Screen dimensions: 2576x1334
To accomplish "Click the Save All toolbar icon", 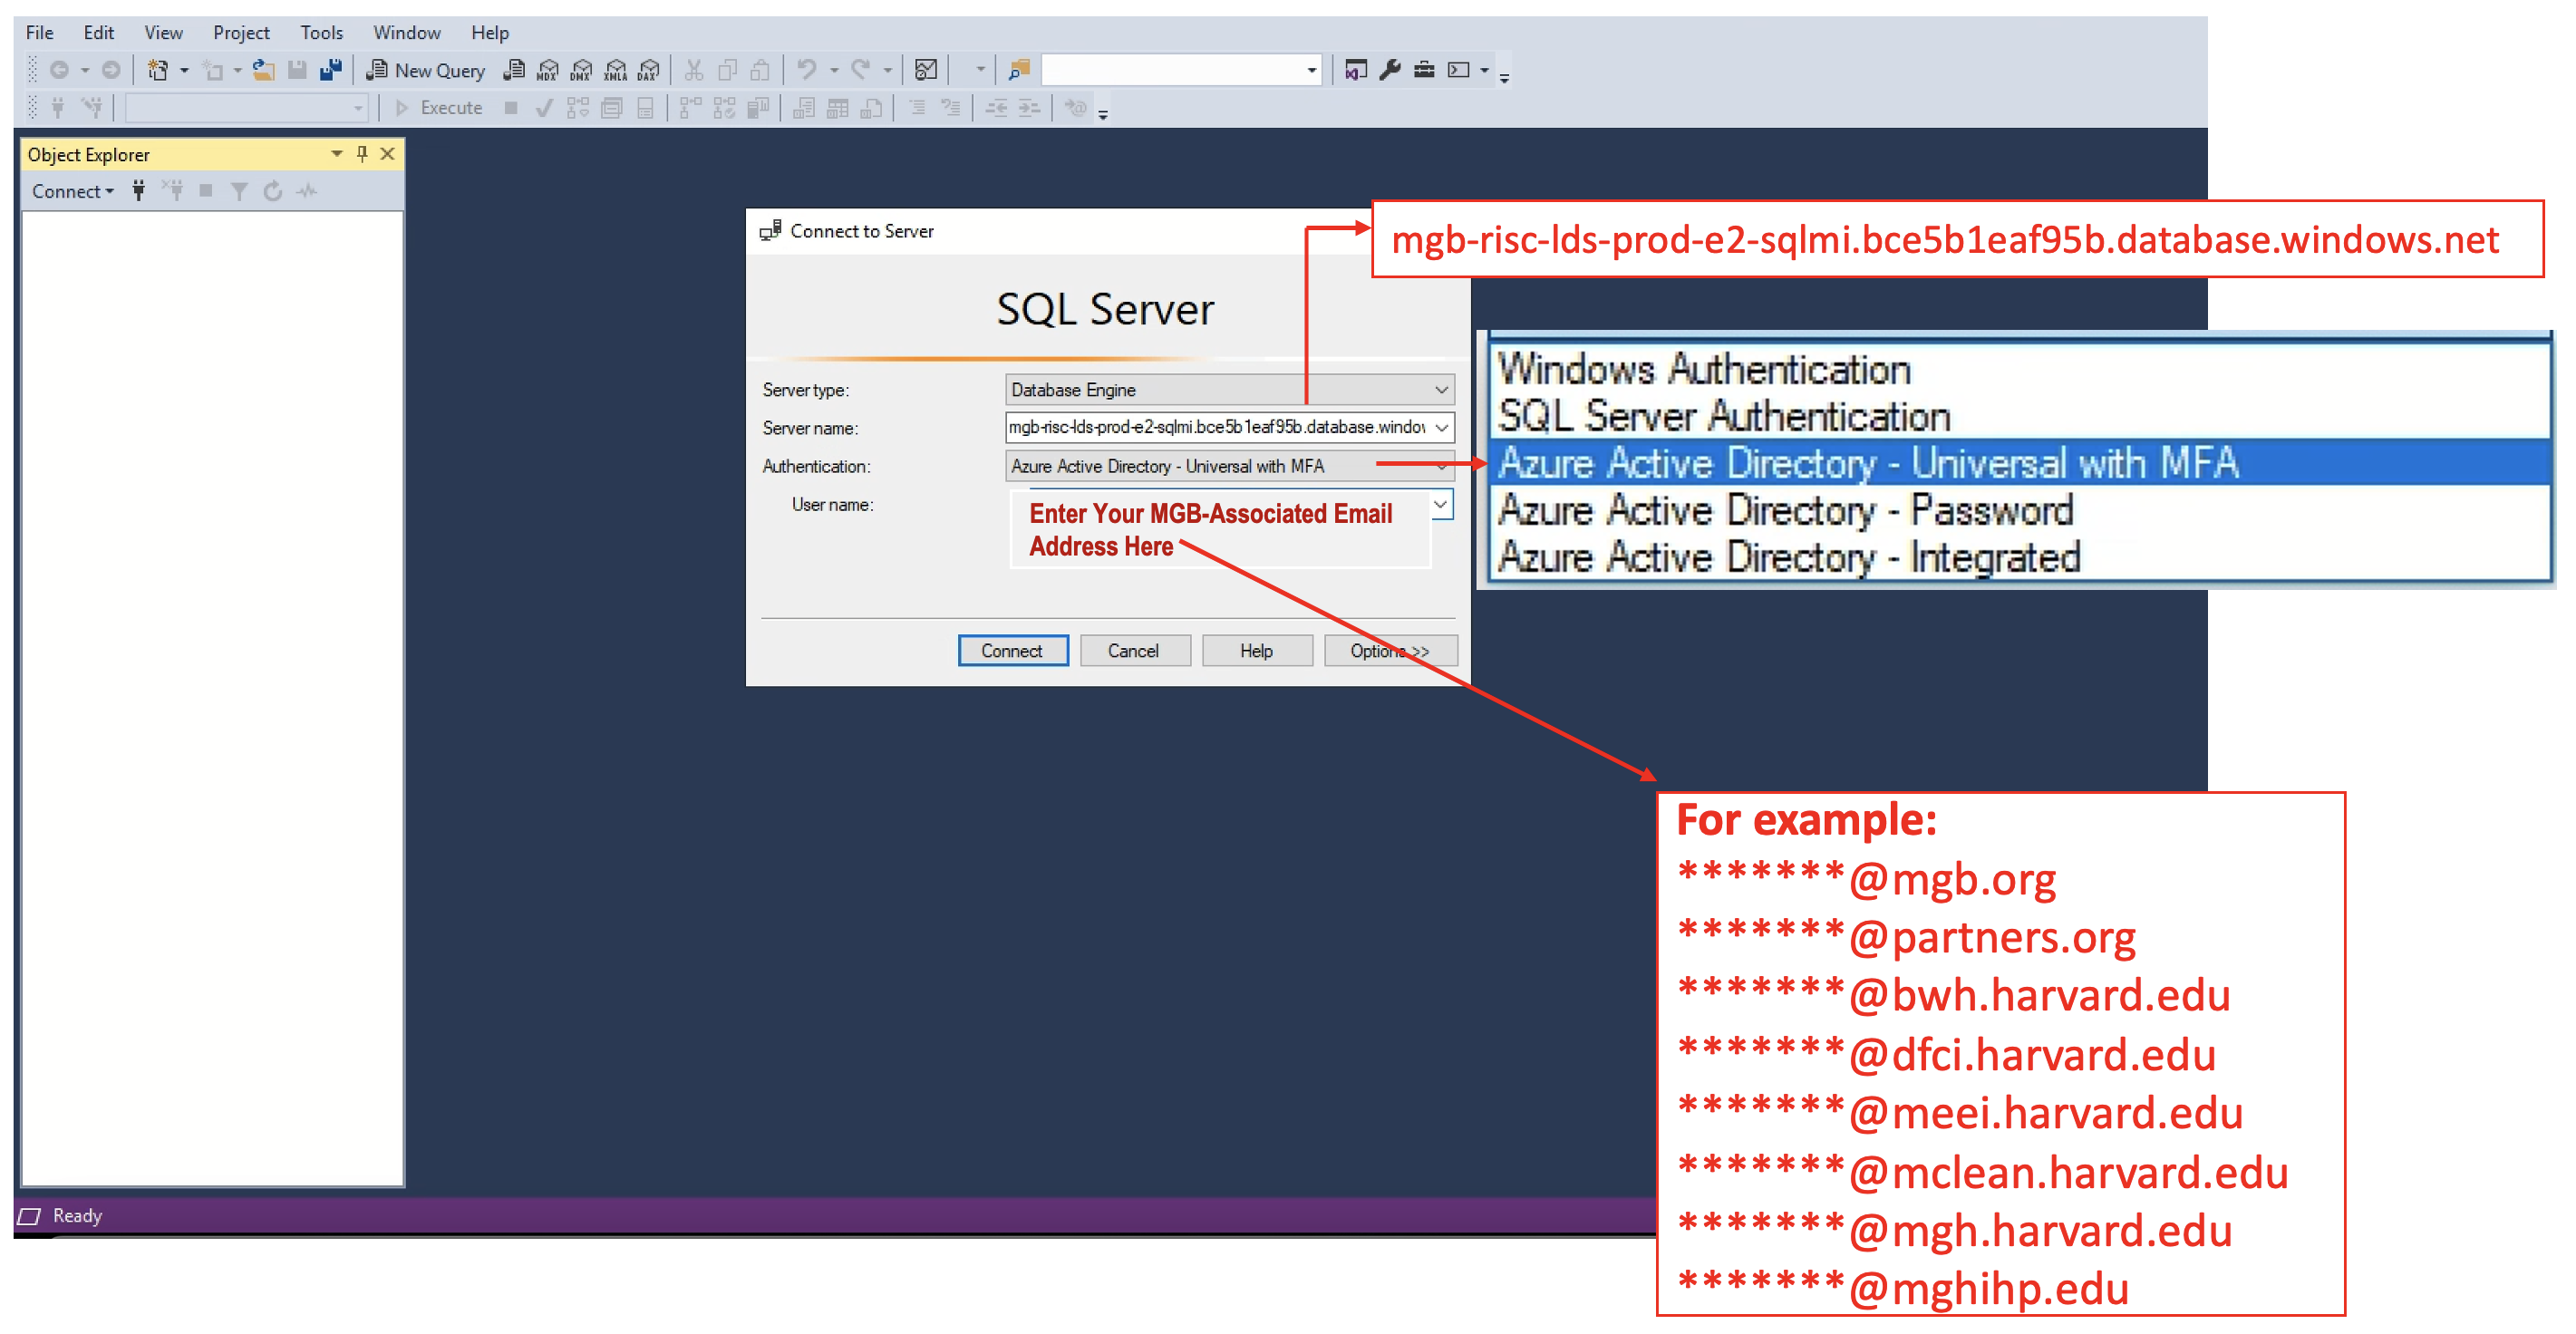I will tap(331, 70).
